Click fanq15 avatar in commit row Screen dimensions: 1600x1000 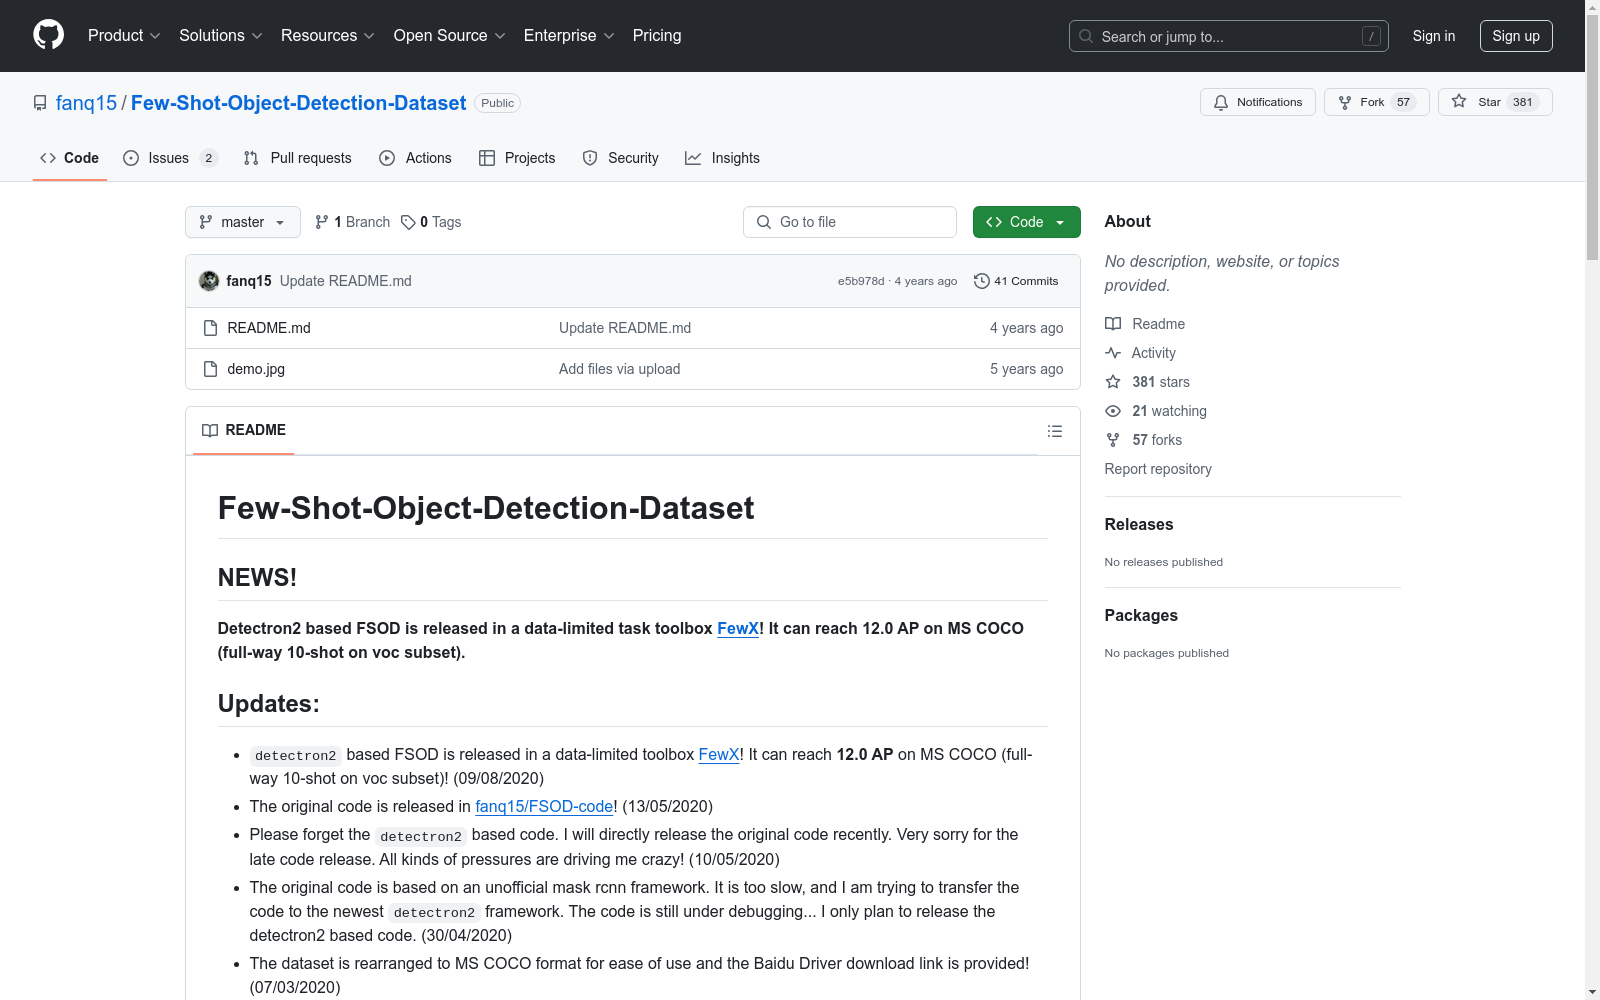pos(209,281)
